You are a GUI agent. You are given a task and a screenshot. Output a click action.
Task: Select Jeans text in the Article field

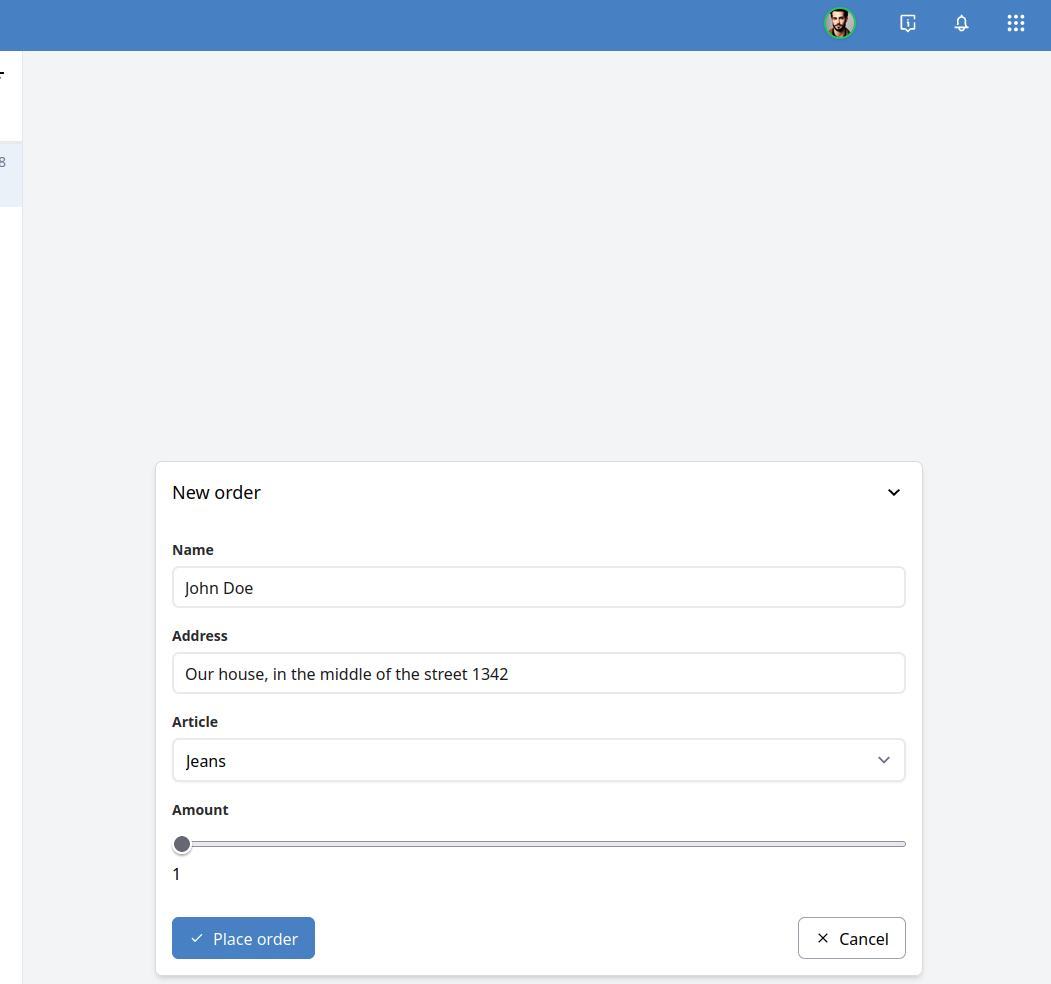[x=205, y=761]
